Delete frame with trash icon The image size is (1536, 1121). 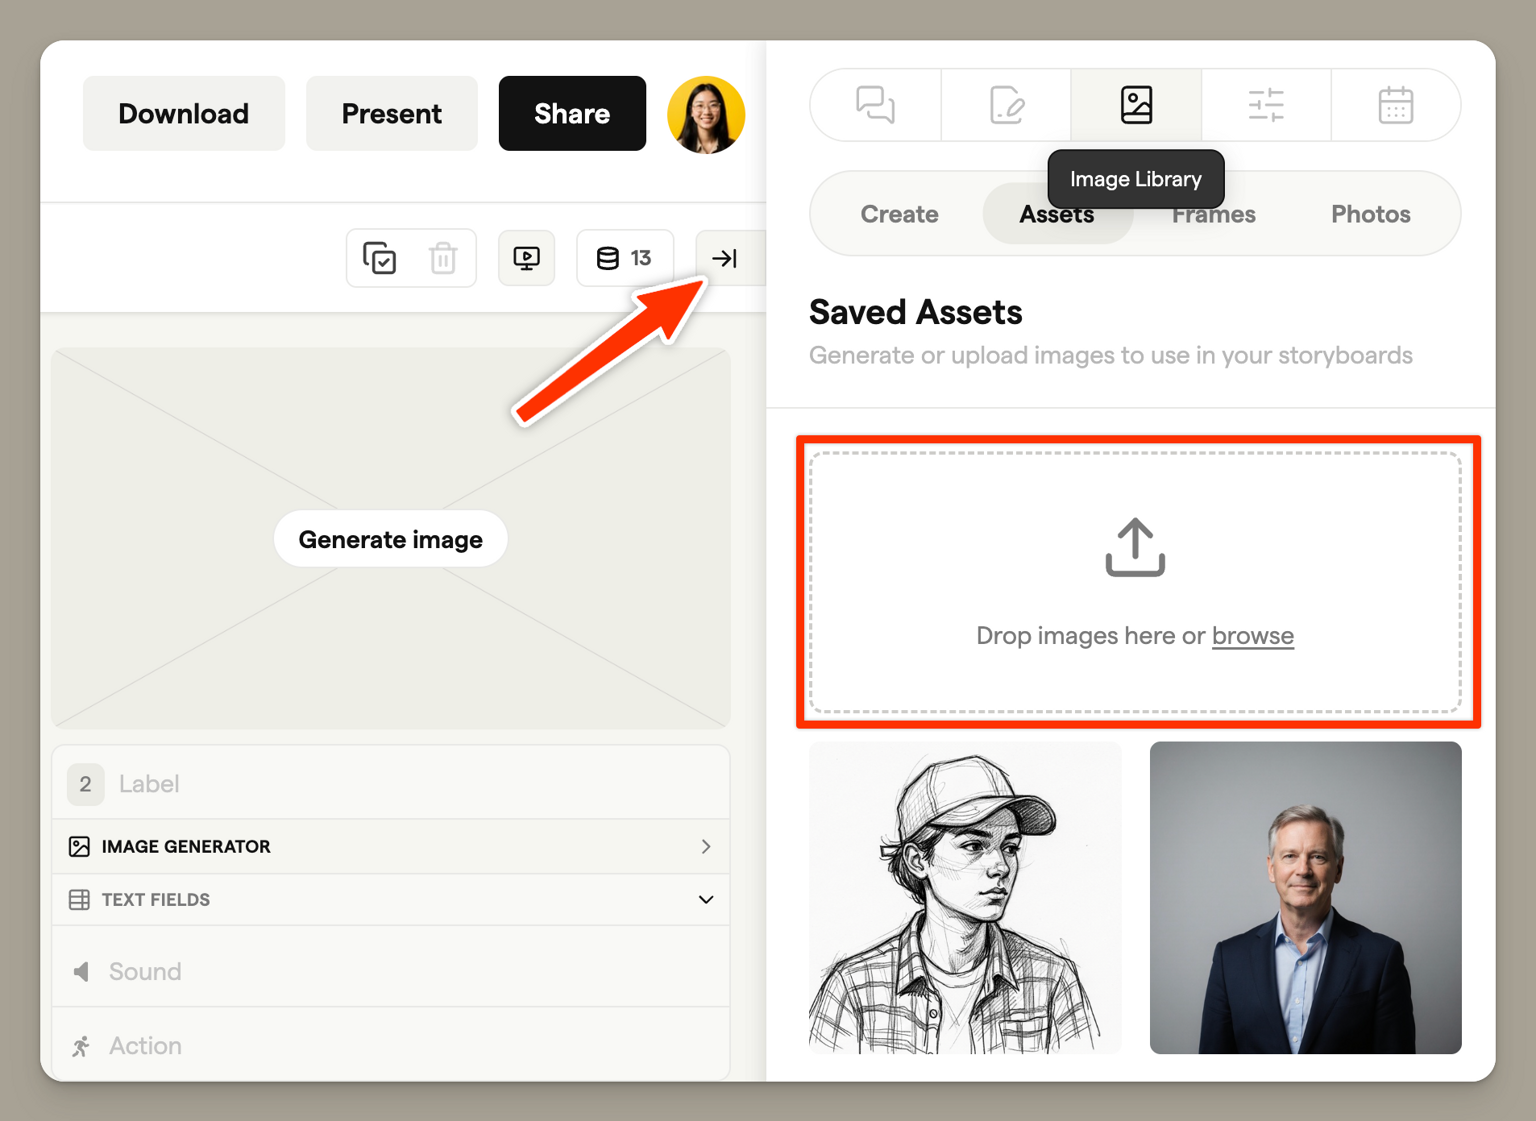(443, 258)
